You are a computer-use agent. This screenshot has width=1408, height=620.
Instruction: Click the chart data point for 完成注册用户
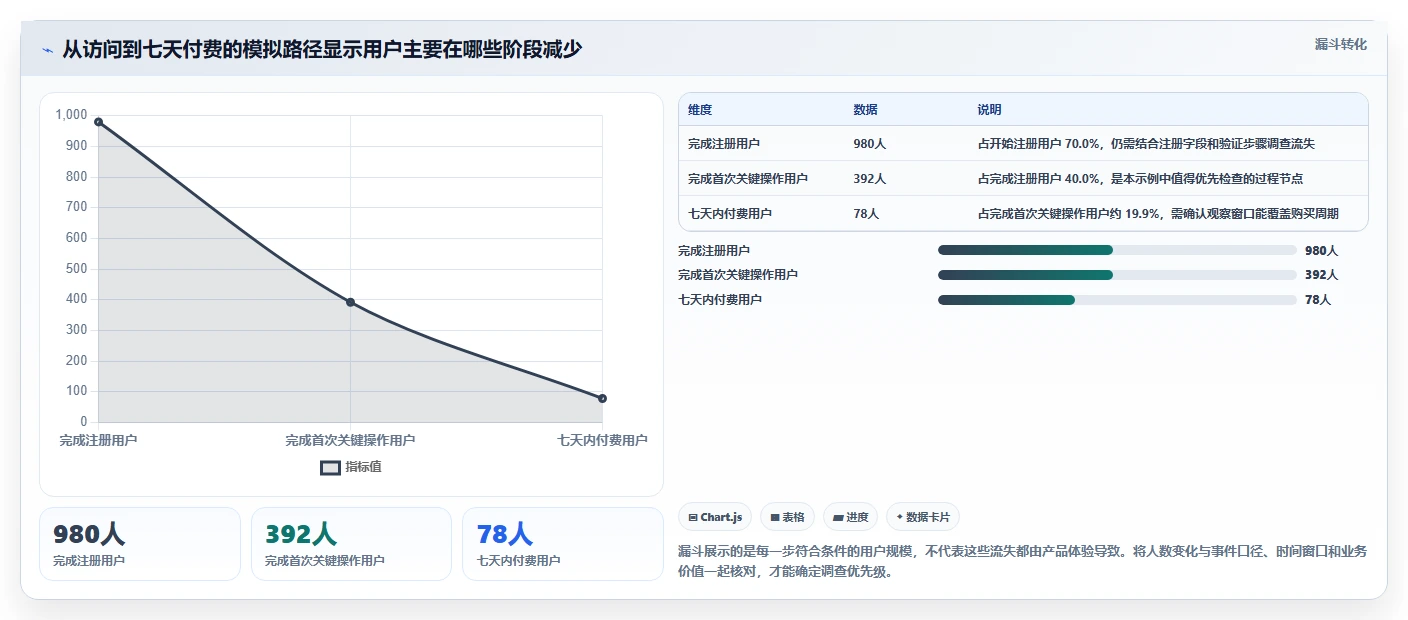(98, 122)
